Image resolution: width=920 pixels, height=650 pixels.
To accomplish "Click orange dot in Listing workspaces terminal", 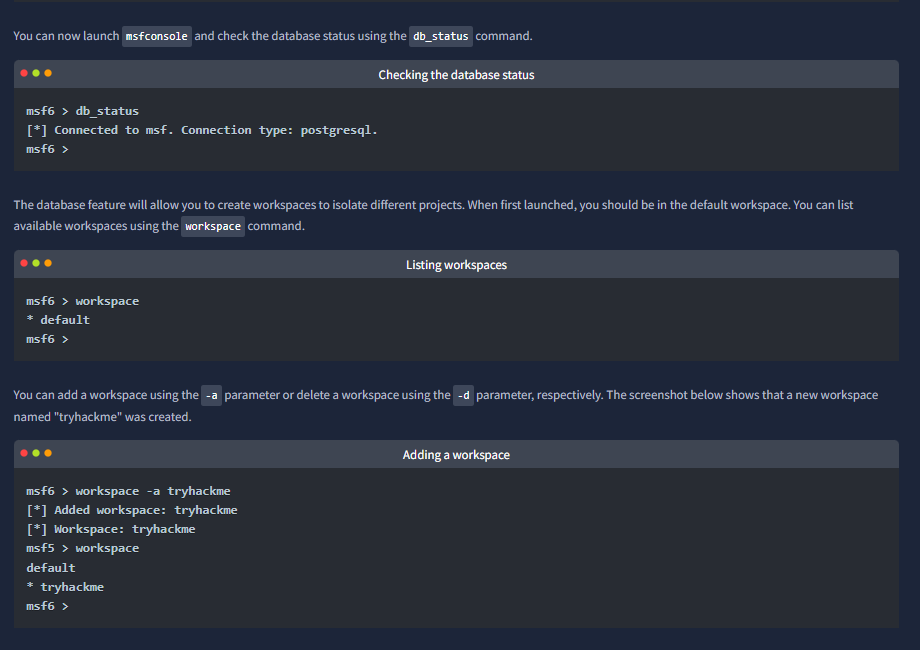I will pyautogui.click(x=48, y=263).
